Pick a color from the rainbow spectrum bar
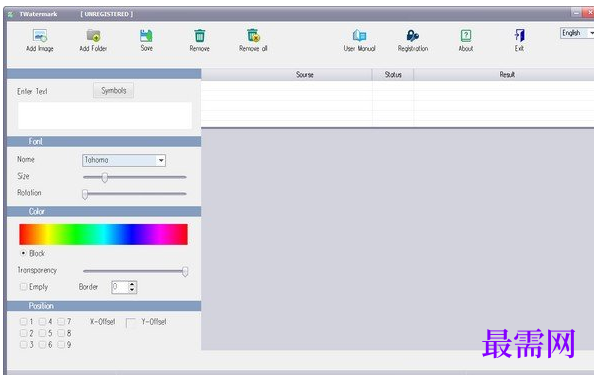This screenshot has height=375, width=594. click(x=103, y=234)
